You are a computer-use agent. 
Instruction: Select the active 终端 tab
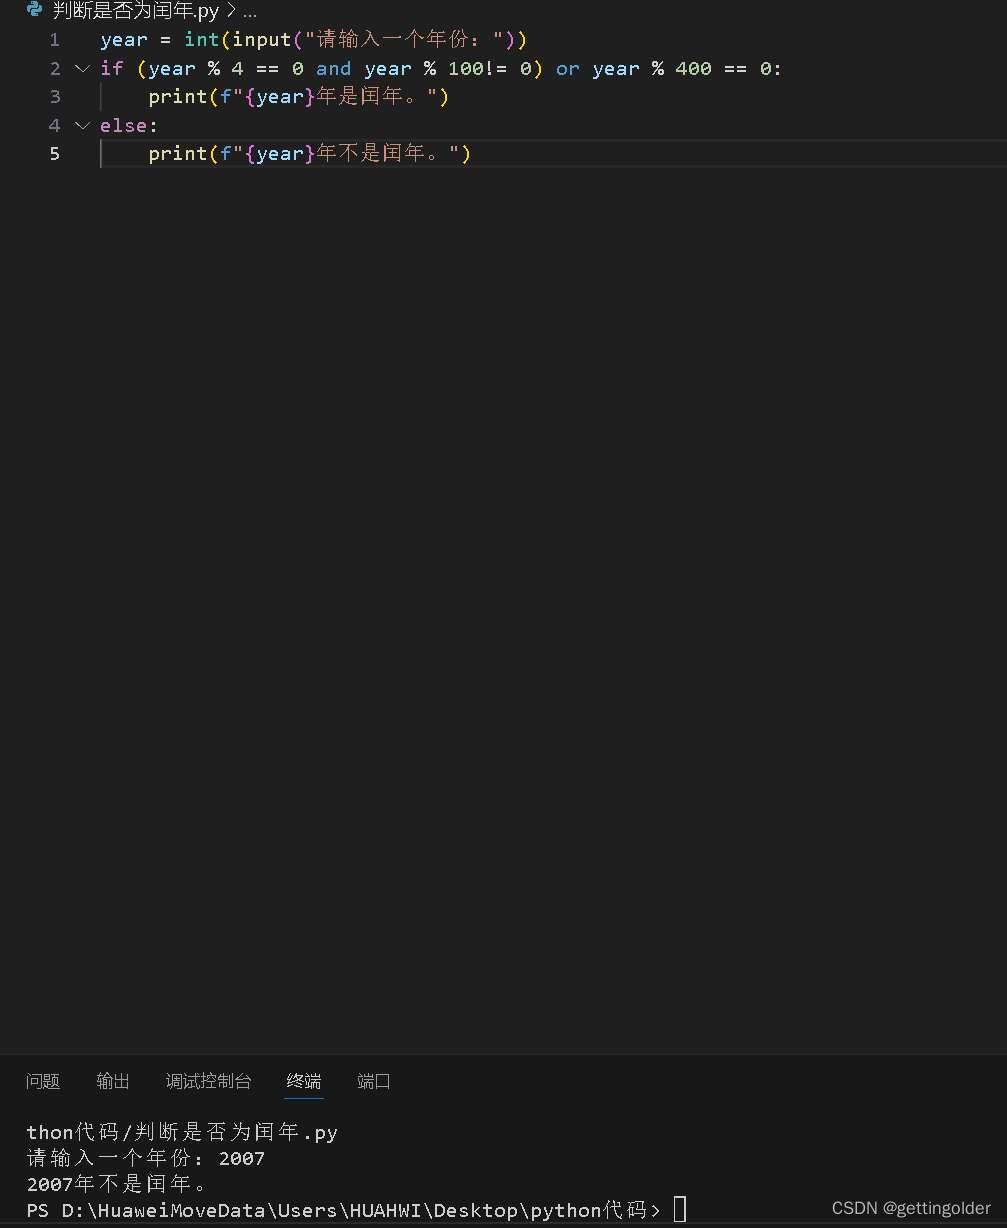pos(303,1081)
